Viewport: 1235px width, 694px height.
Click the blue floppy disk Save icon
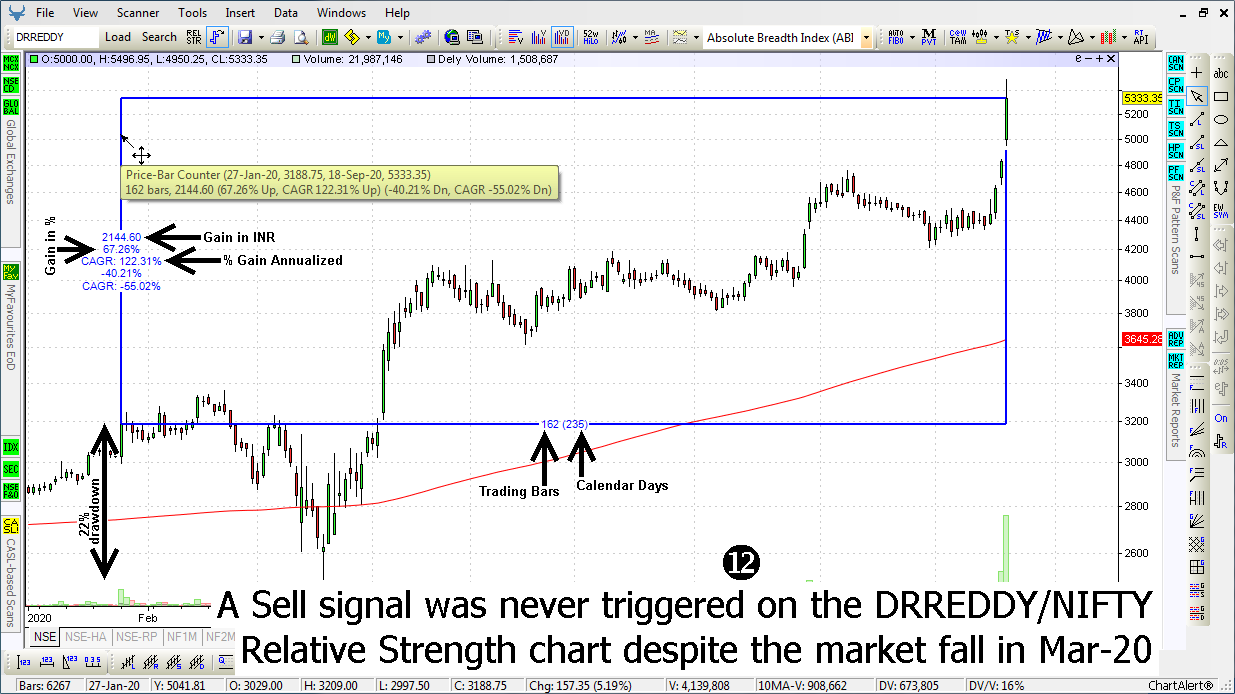click(x=245, y=37)
